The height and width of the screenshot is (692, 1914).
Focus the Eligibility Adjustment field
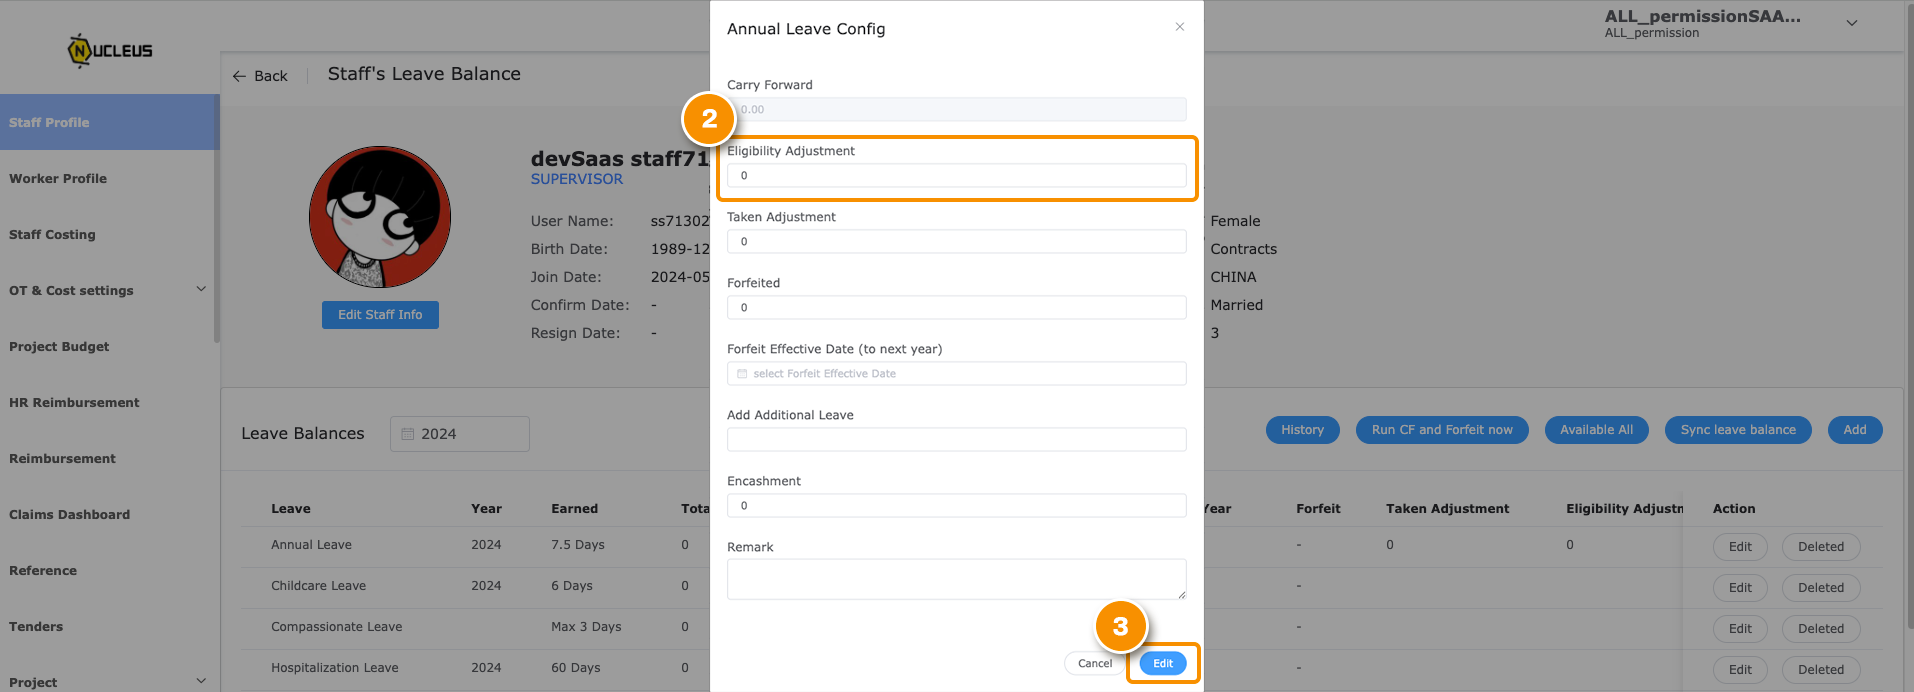[x=957, y=175]
